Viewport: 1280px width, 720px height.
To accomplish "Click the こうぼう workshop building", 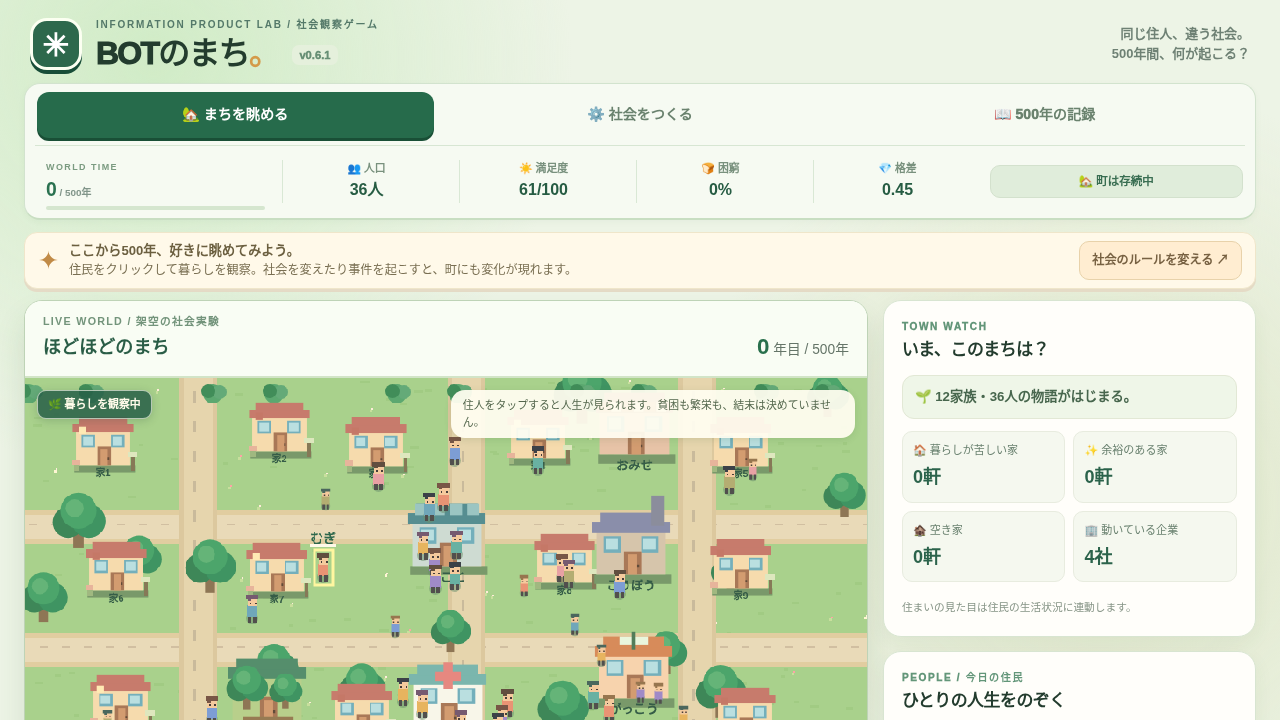I will [x=631, y=543].
